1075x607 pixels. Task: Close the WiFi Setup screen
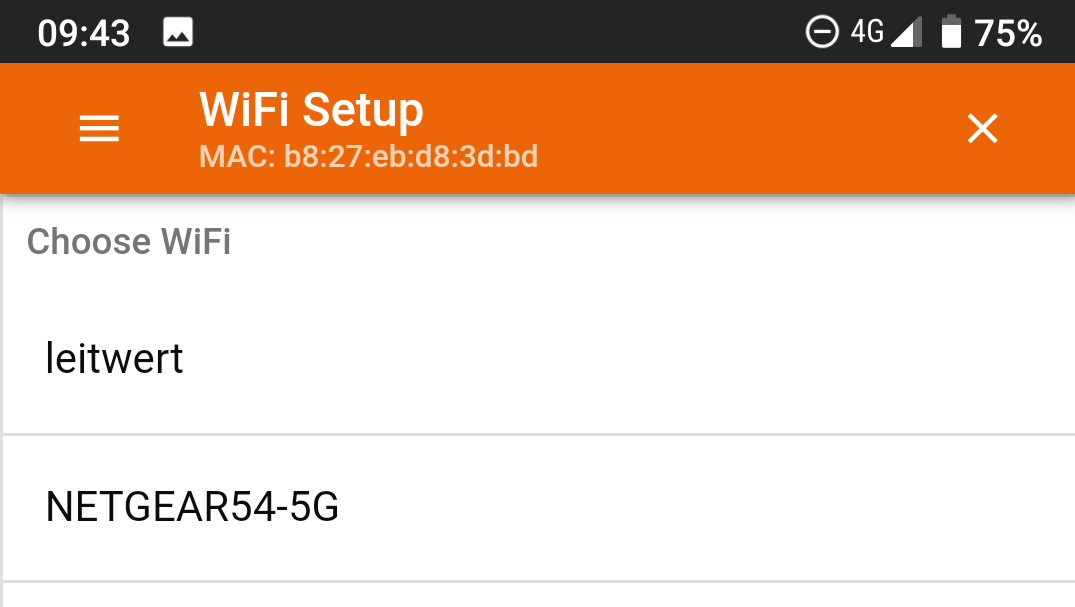982,128
